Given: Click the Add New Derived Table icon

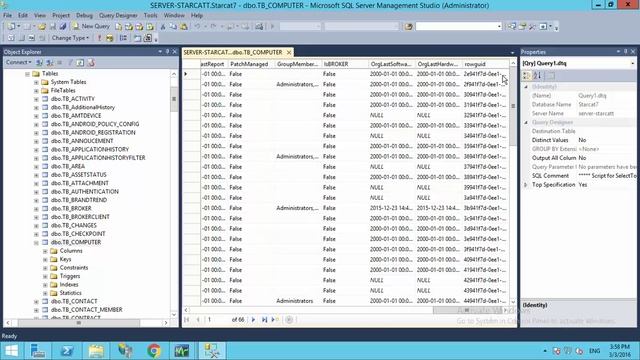Looking at the screenshot, I should pyautogui.click(x=148, y=38).
